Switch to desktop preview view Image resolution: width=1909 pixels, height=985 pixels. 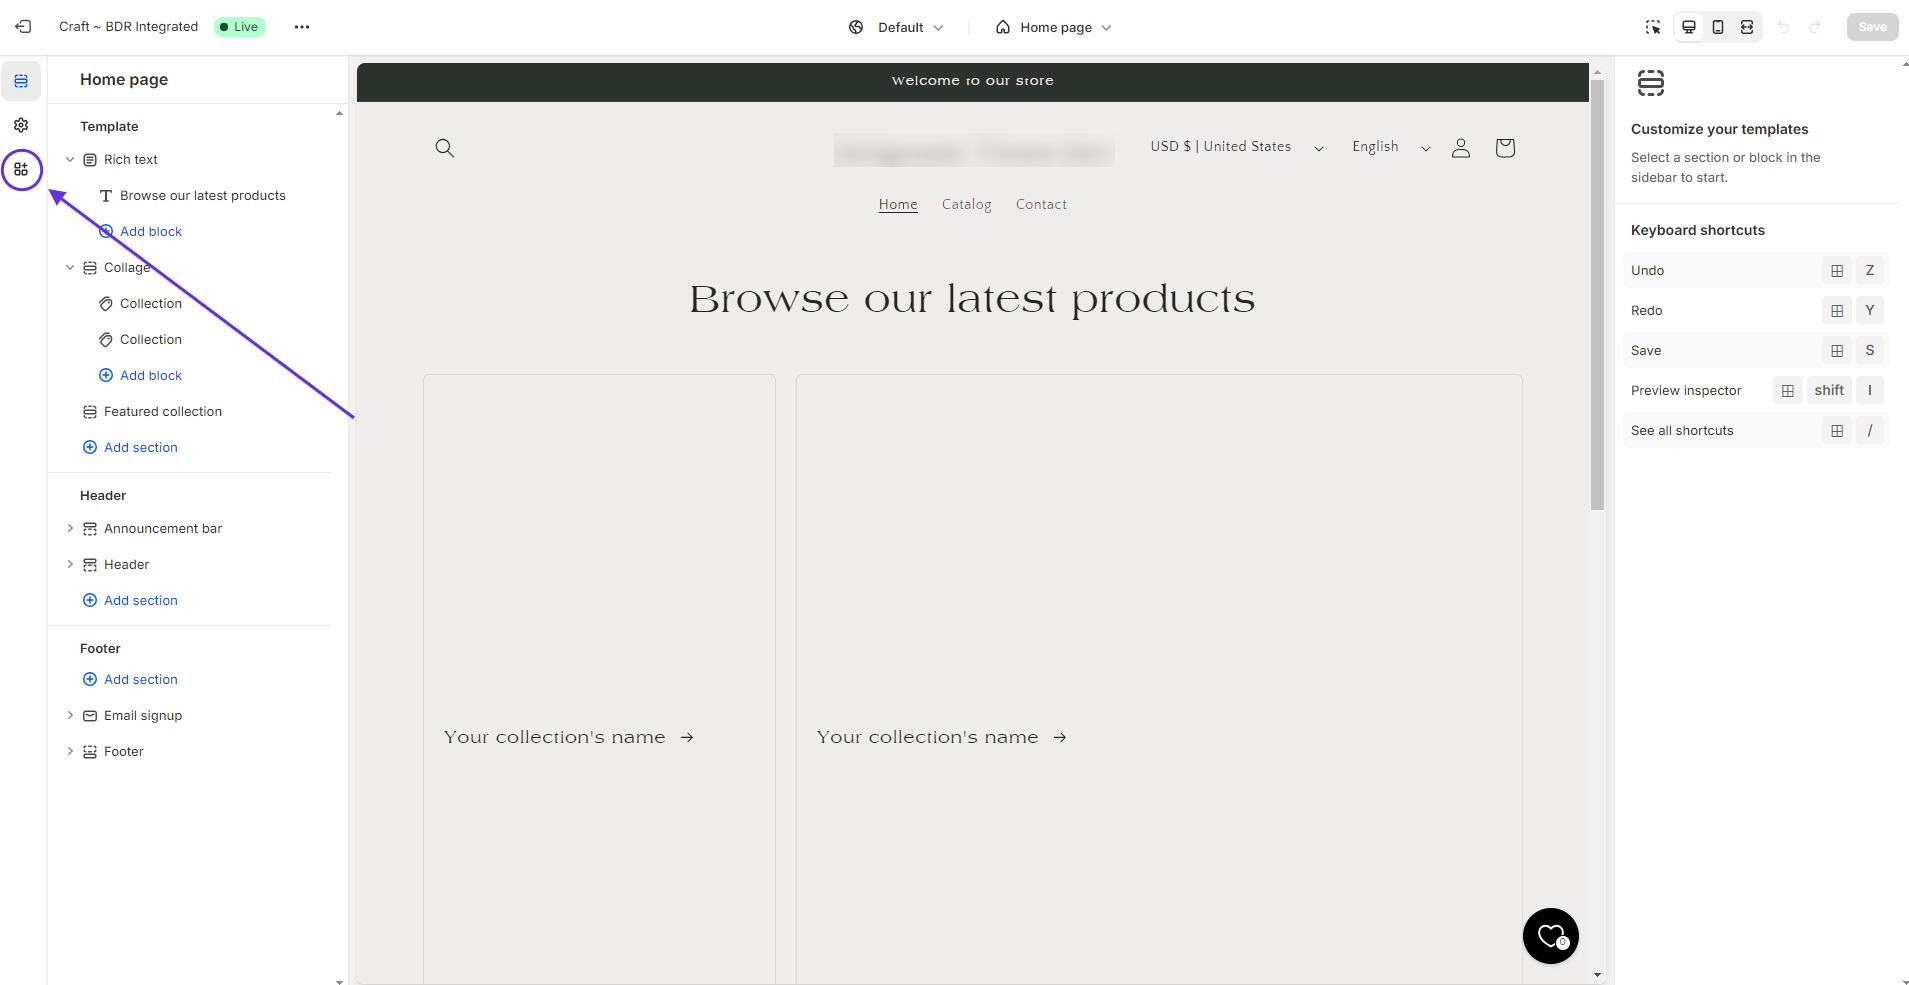point(1689,27)
